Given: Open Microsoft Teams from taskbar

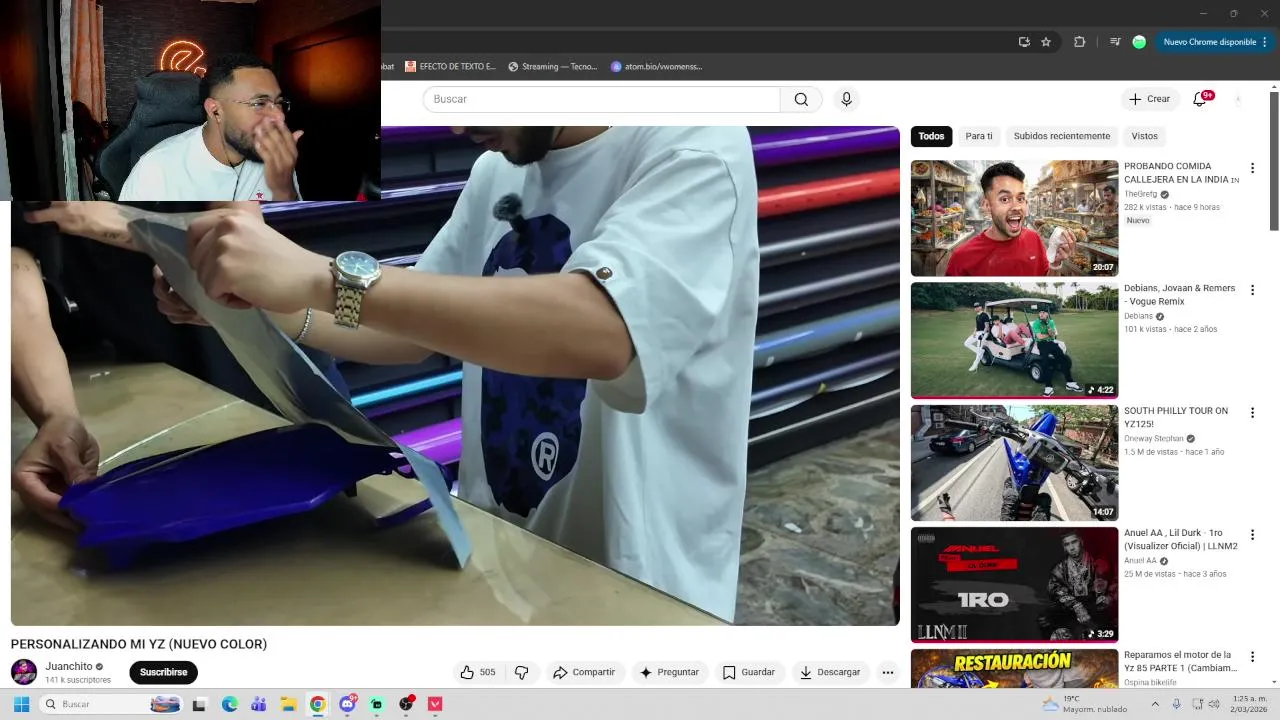Looking at the screenshot, I should click(258, 704).
